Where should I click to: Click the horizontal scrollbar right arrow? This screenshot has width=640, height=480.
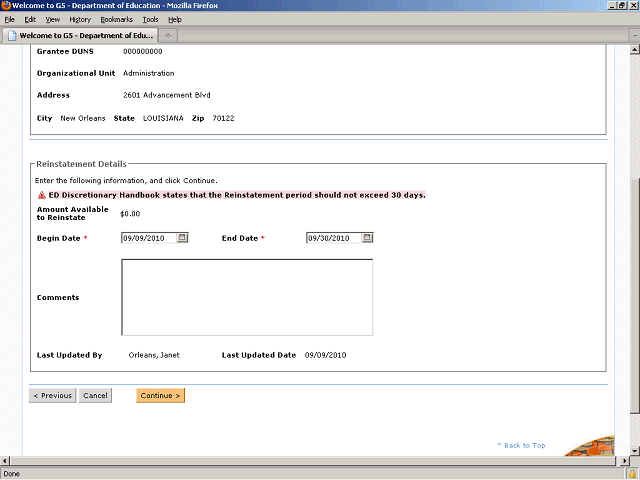point(624,461)
